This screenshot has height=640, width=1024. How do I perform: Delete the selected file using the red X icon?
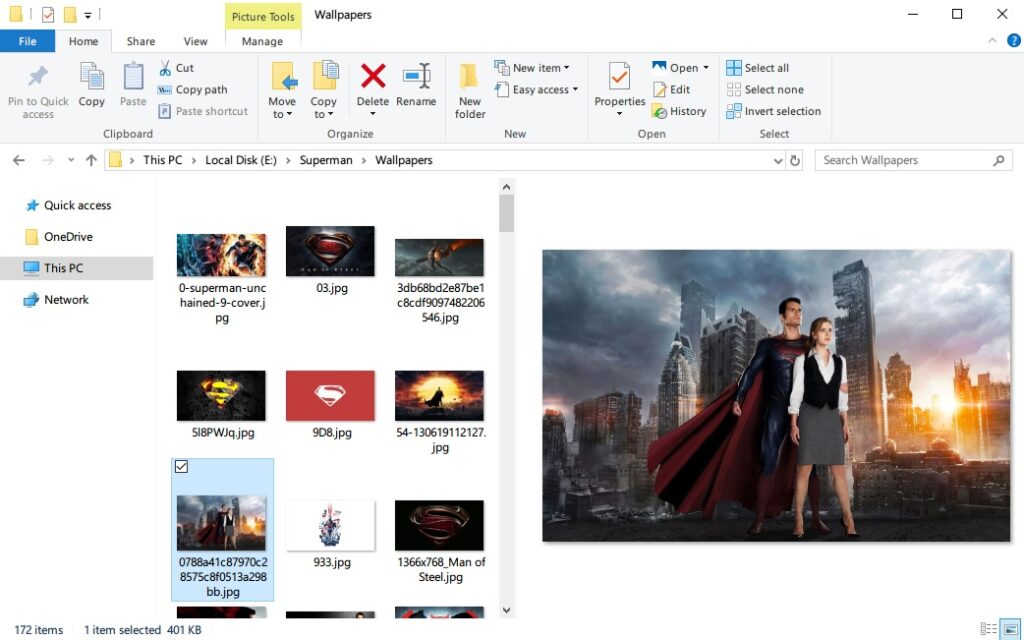click(x=372, y=88)
